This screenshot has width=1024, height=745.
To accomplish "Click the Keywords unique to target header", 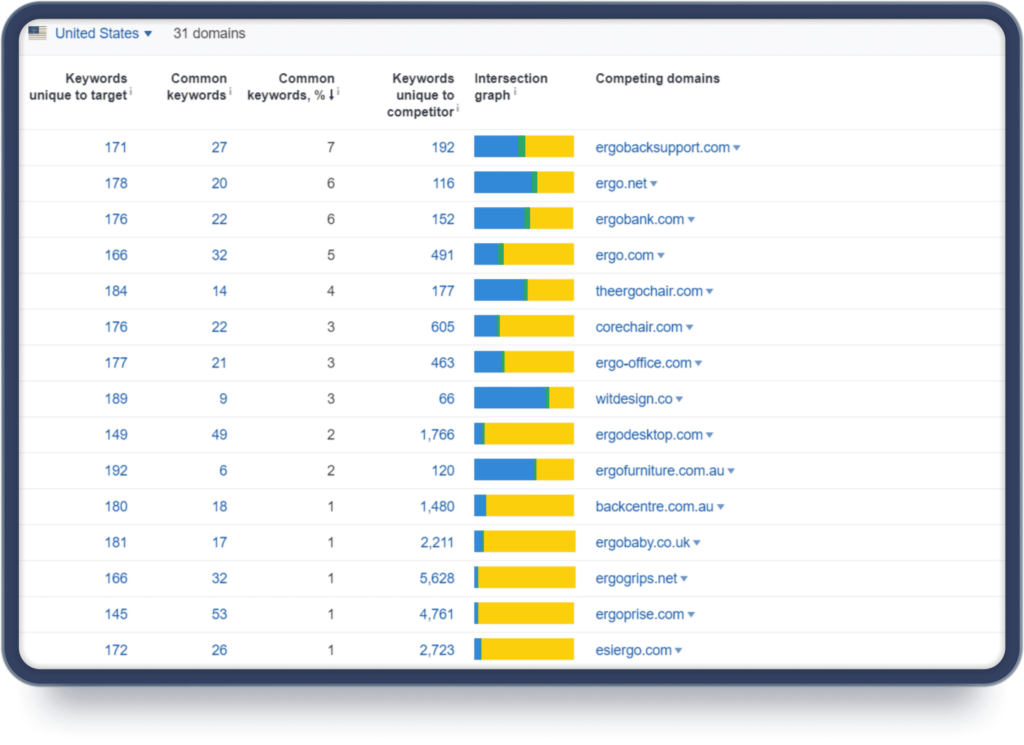I will (x=80, y=87).
